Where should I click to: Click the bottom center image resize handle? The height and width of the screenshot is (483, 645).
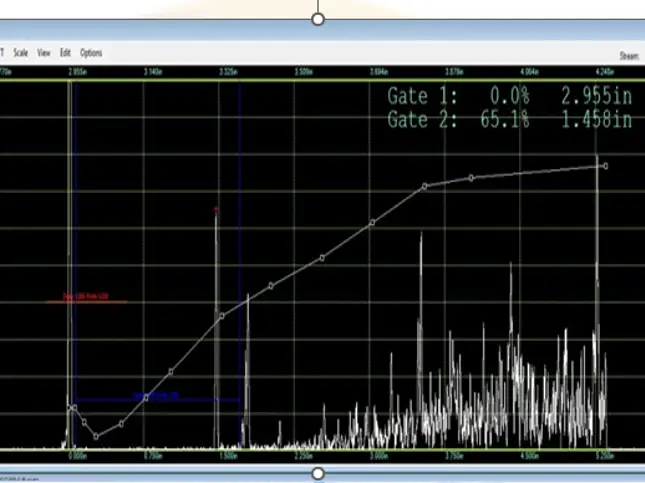tap(318, 474)
